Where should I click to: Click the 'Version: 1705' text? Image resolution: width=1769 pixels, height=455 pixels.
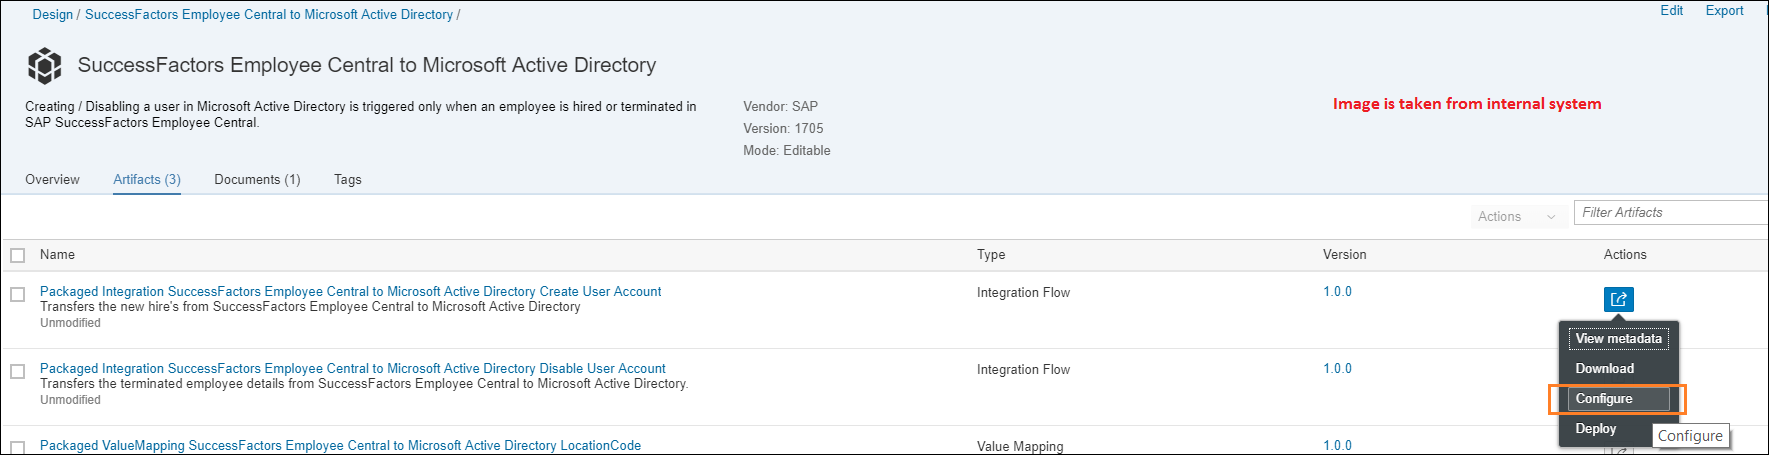coord(783,128)
